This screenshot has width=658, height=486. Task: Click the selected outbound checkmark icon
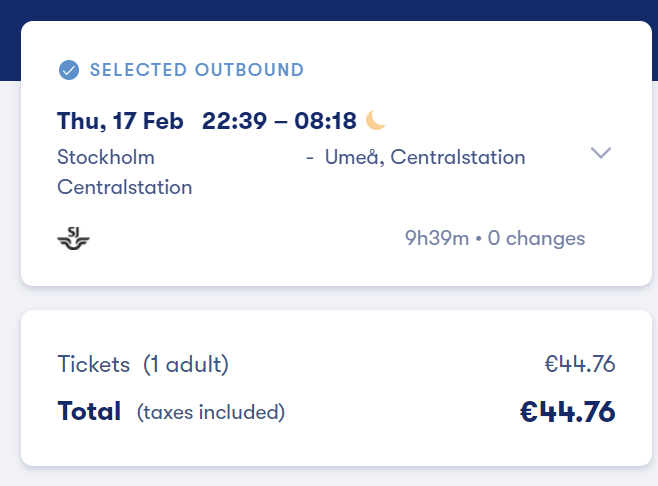pos(69,70)
